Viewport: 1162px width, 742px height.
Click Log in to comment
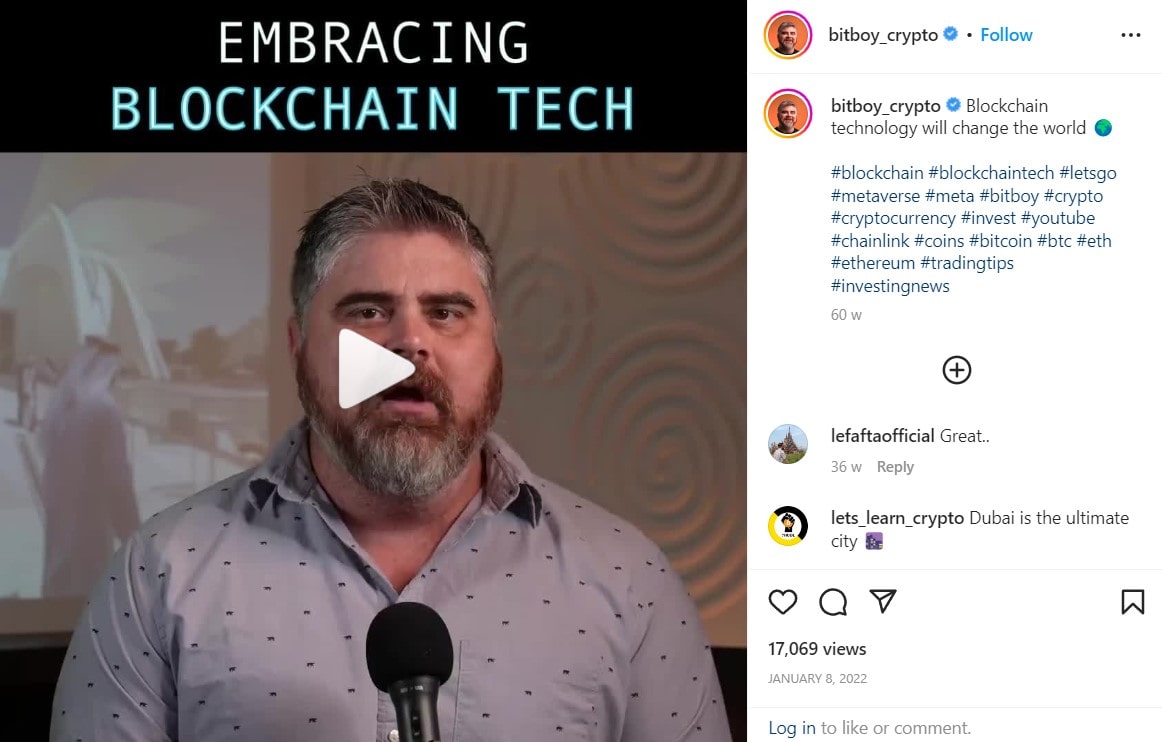pyautogui.click(x=791, y=728)
